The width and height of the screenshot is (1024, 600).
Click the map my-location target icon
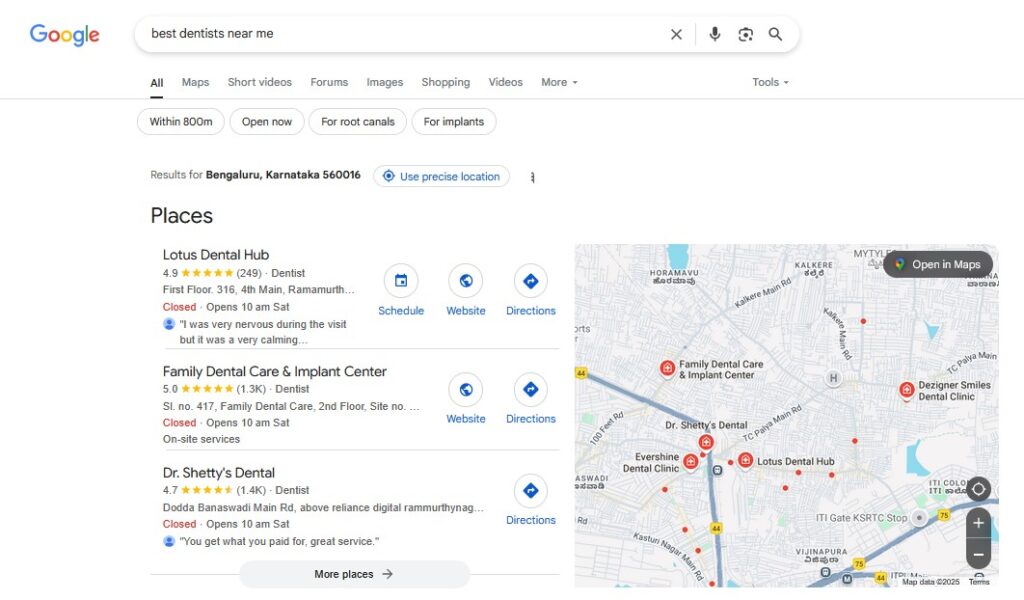click(978, 489)
